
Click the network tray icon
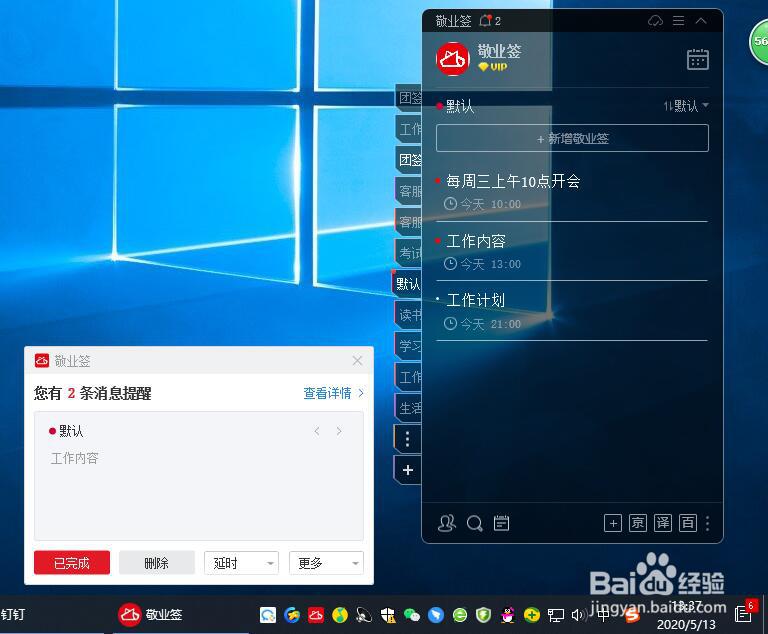tap(555, 615)
